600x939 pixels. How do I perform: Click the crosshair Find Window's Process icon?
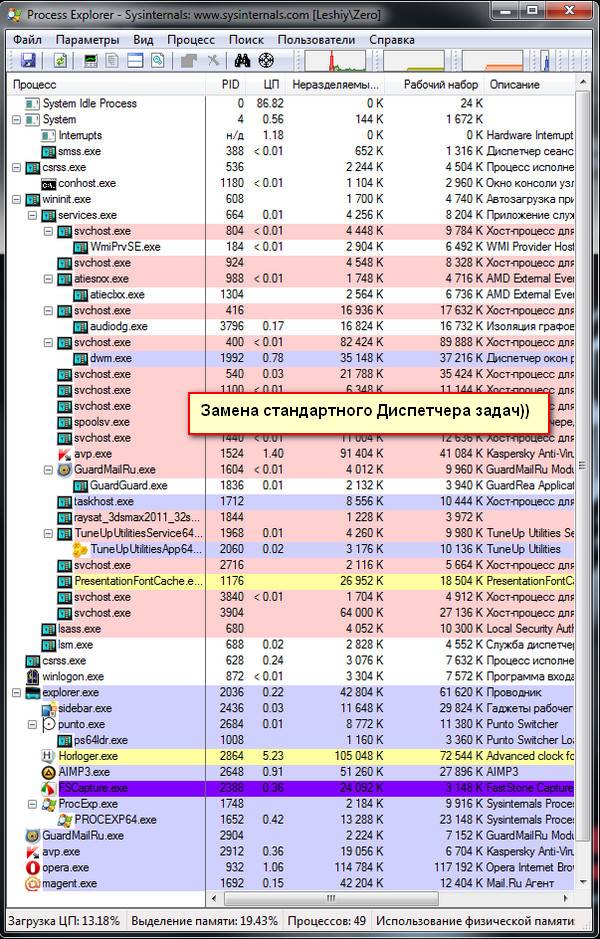(x=266, y=61)
